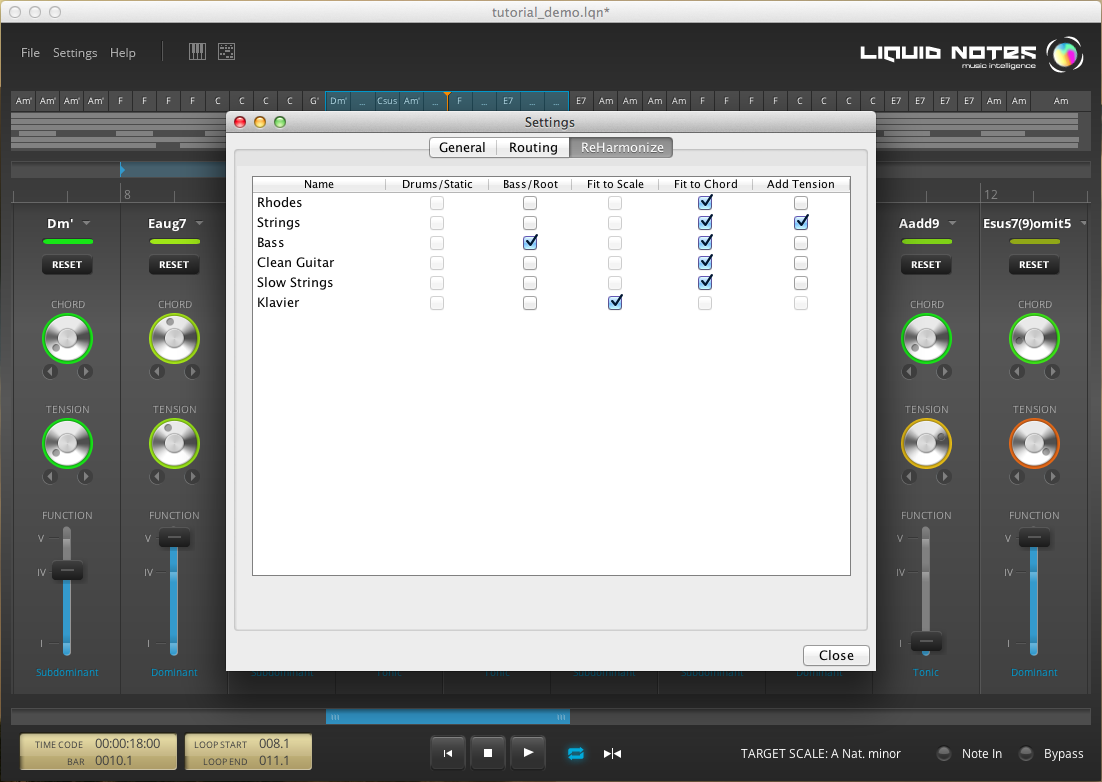Step Aadd9 chord knob right arrow
Screen dimensions: 1102x782
point(944,372)
